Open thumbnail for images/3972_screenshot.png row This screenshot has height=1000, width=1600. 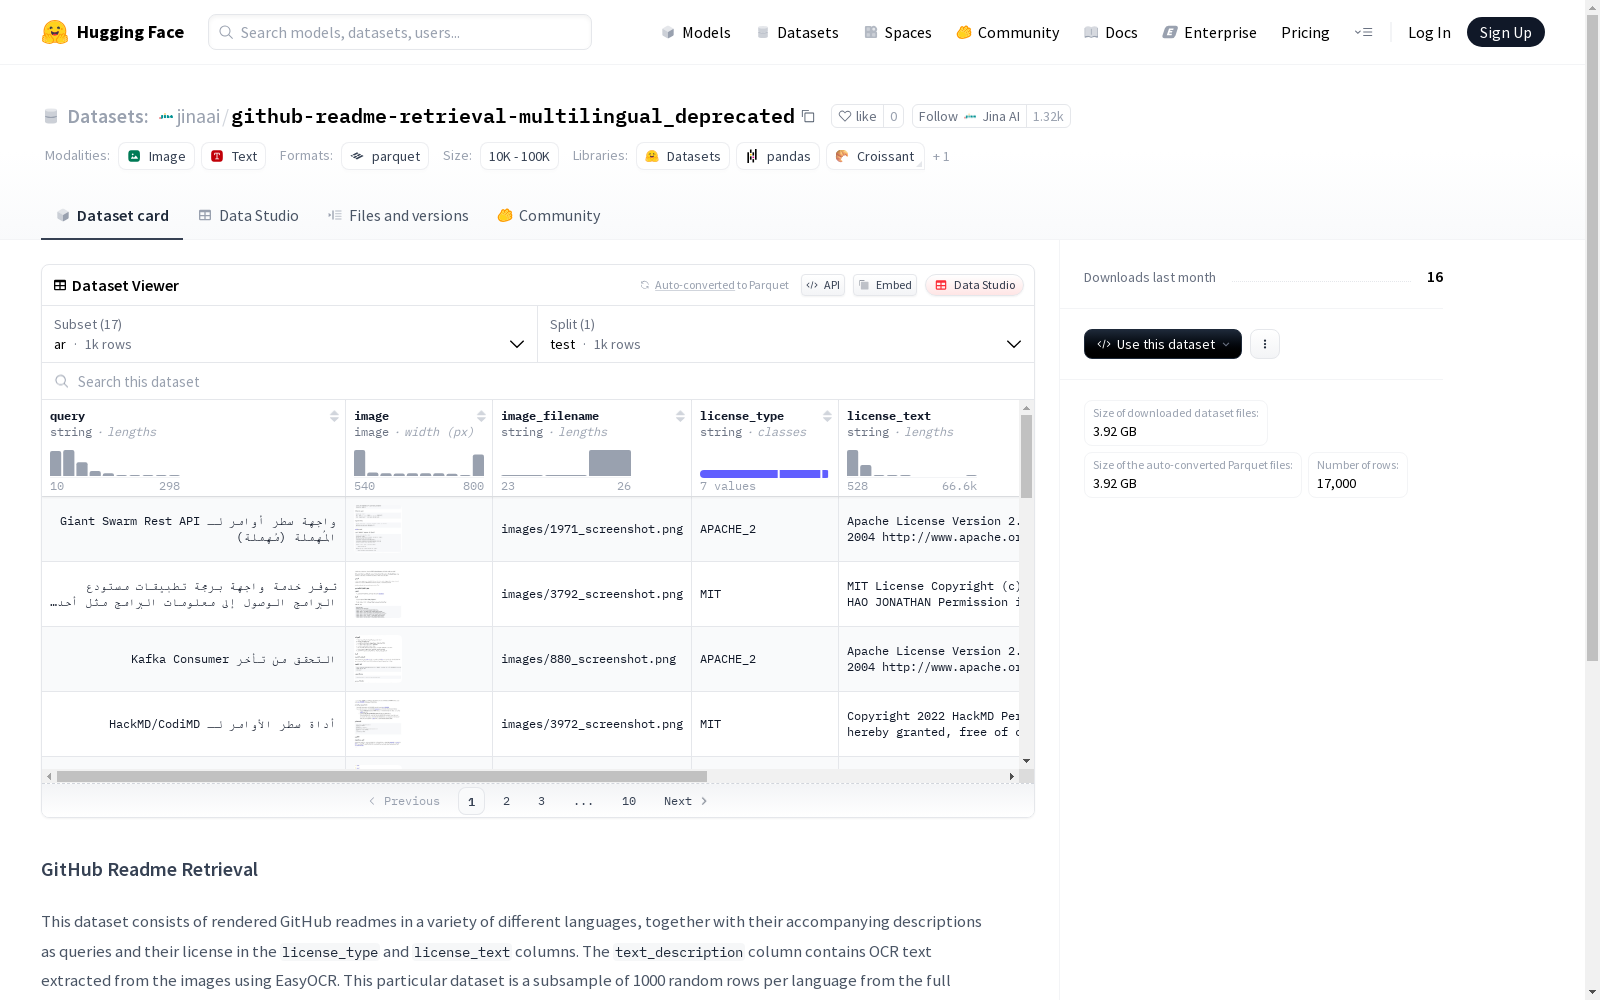(x=378, y=724)
